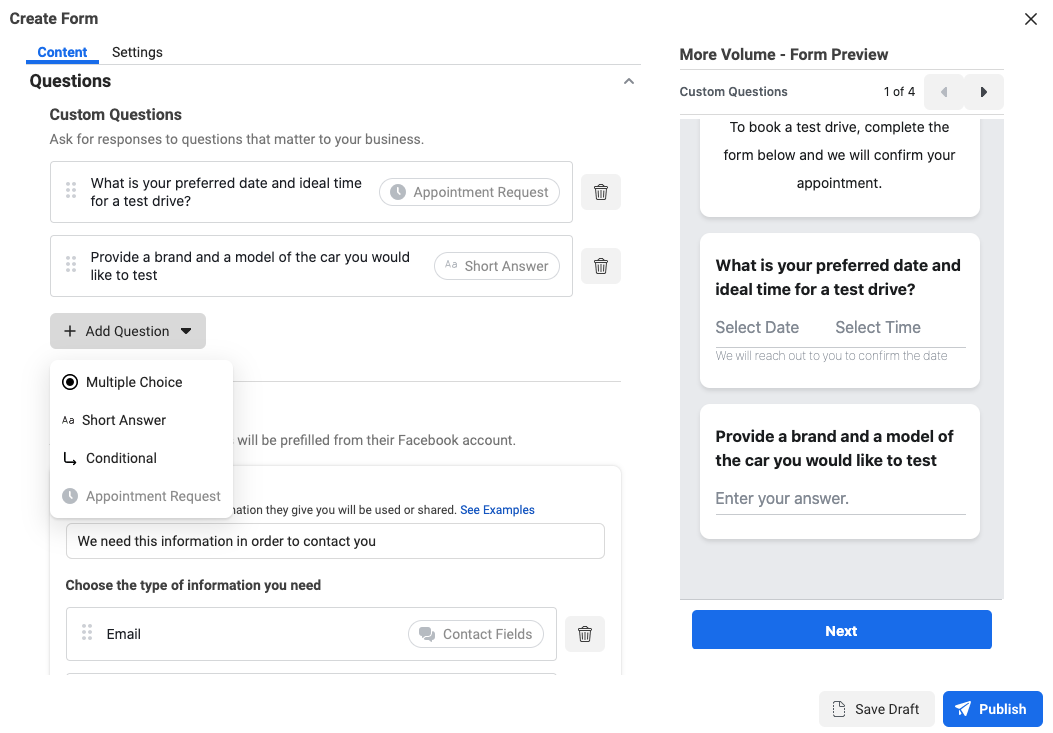Click the Next button in the preview
Screen dimensions: 1053x733
[841, 630]
